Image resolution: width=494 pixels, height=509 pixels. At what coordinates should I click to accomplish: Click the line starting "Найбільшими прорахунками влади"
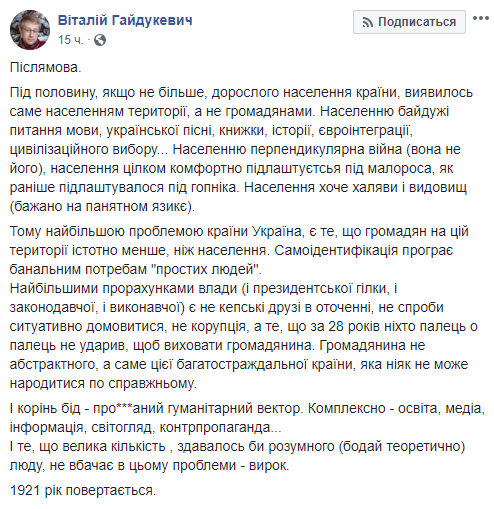[203, 288]
